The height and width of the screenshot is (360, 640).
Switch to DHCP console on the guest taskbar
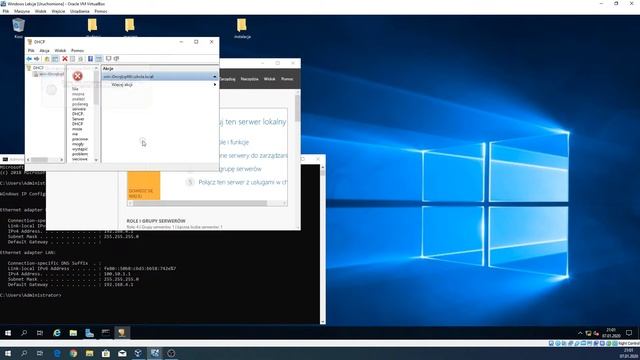(x=122, y=333)
